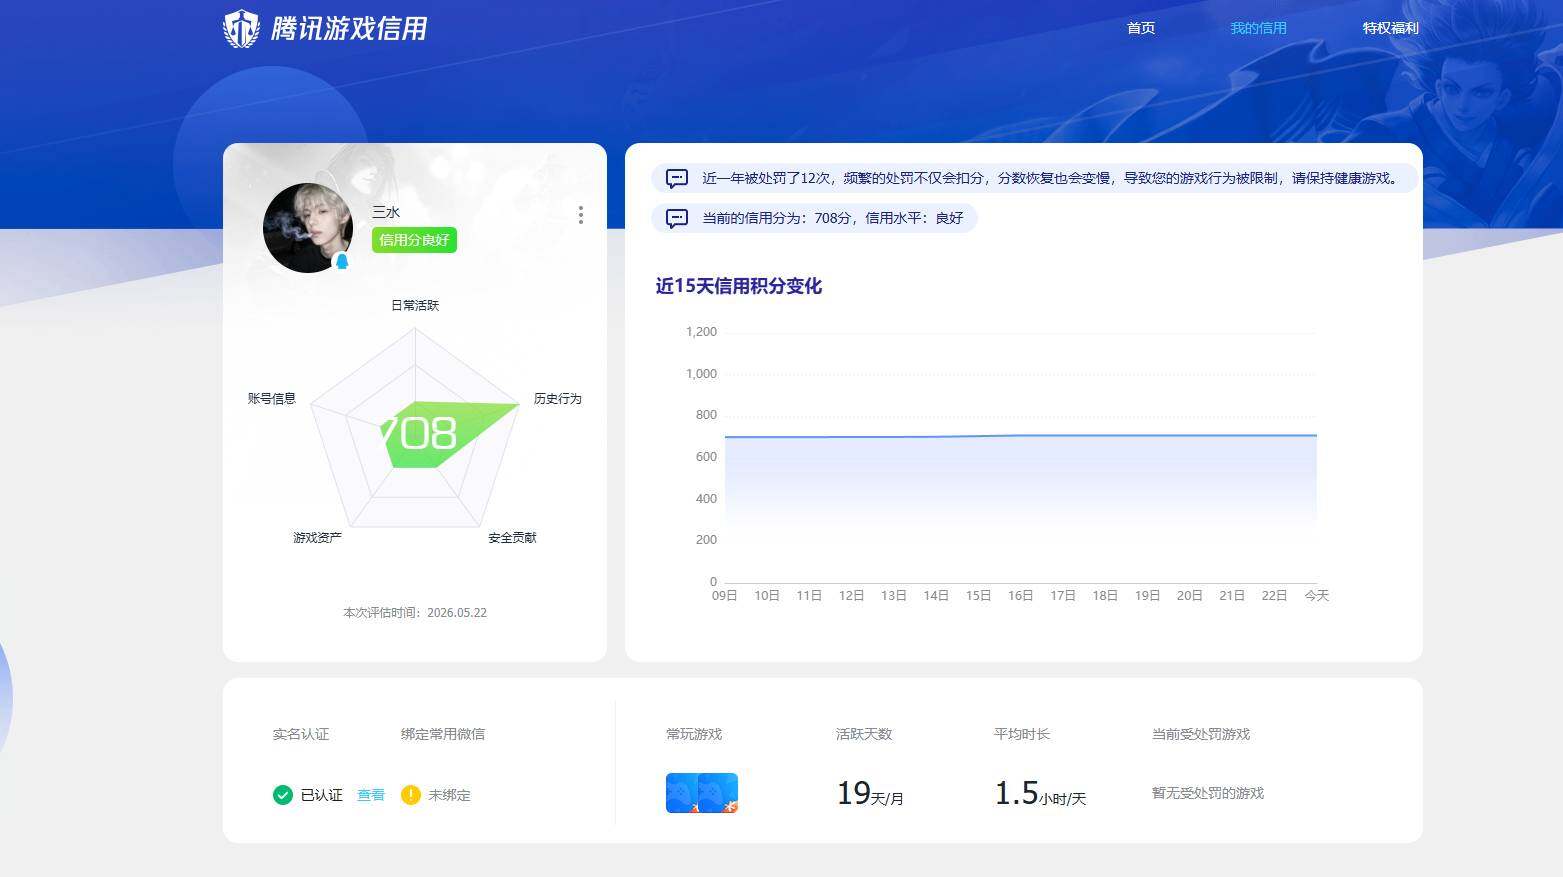Click the 本次评估时间 2026.05.22 text
The image size is (1563, 877).
415,612
